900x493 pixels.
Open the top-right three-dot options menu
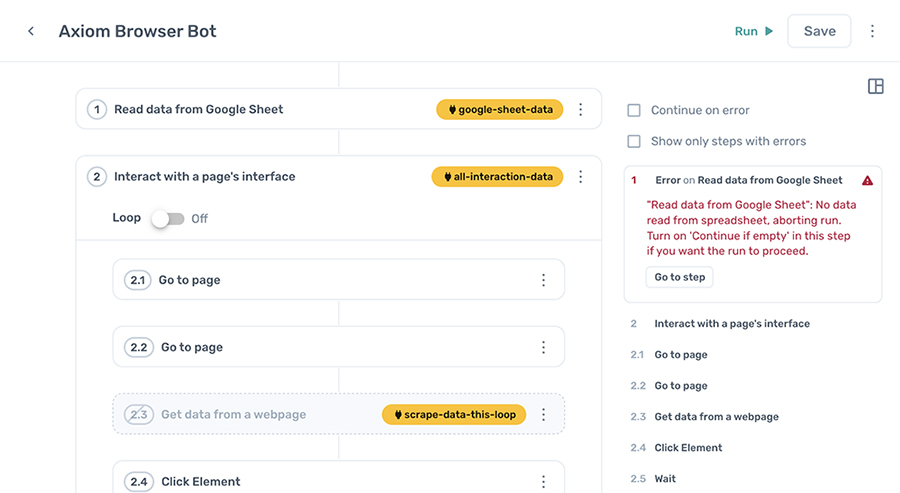tap(872, 31)
